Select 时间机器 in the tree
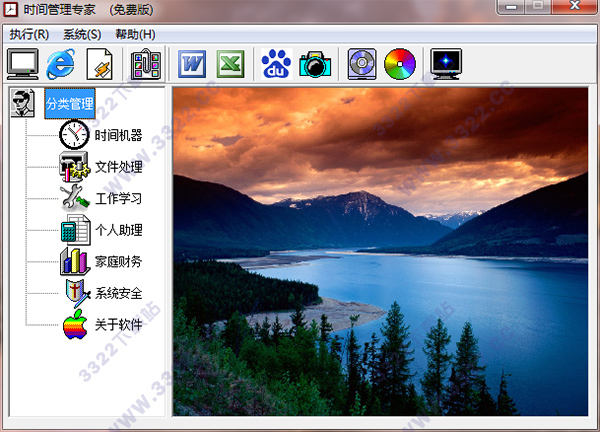This screenshot has height=432, width=600. (x=118, y=135)
